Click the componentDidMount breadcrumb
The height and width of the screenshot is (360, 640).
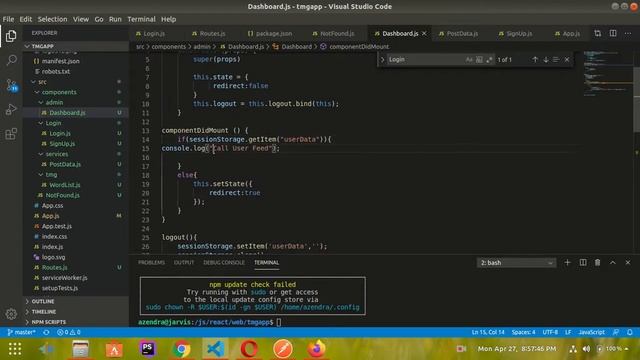[359, 47]
